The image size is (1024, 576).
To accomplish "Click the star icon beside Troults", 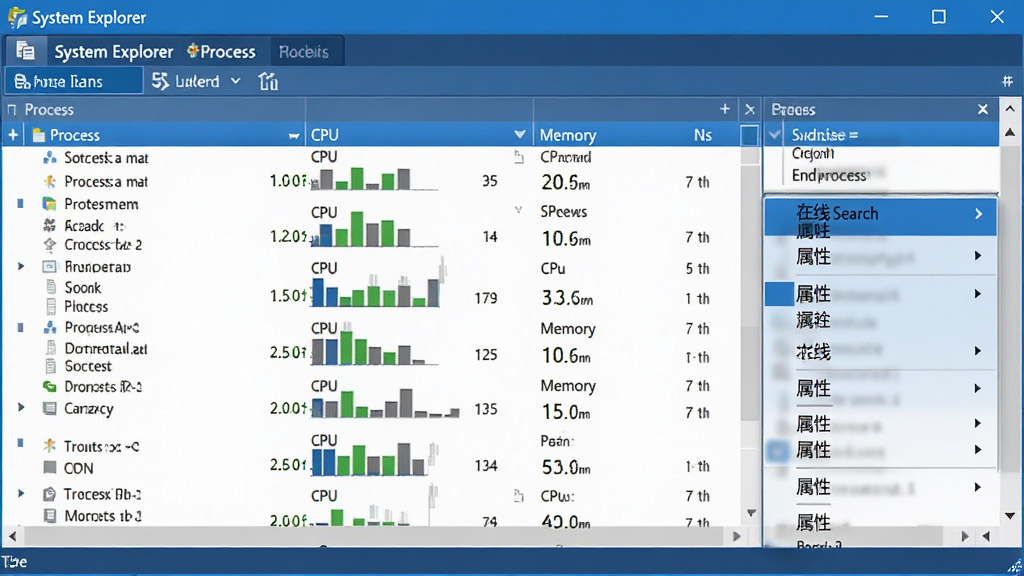I will point(50,445).
